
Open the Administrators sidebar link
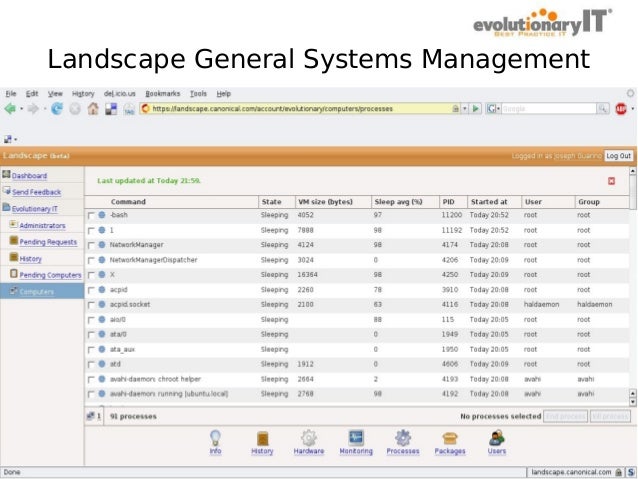(42, 225)
